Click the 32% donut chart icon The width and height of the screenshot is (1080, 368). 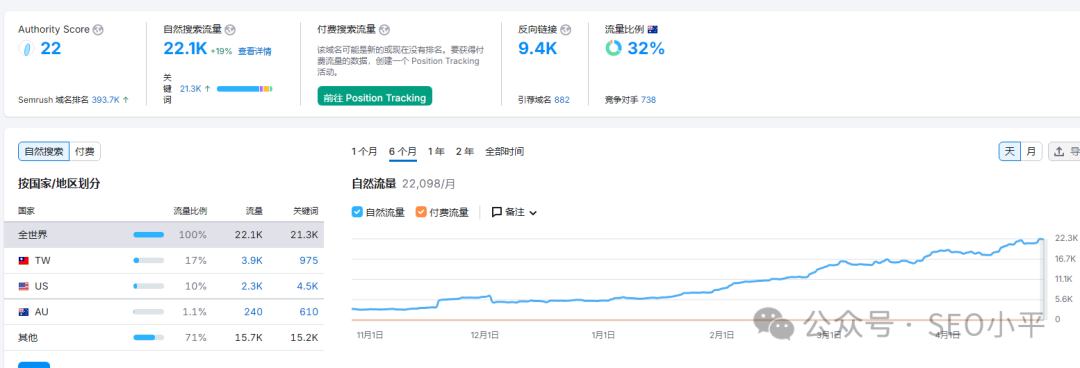tap(613, 48)
